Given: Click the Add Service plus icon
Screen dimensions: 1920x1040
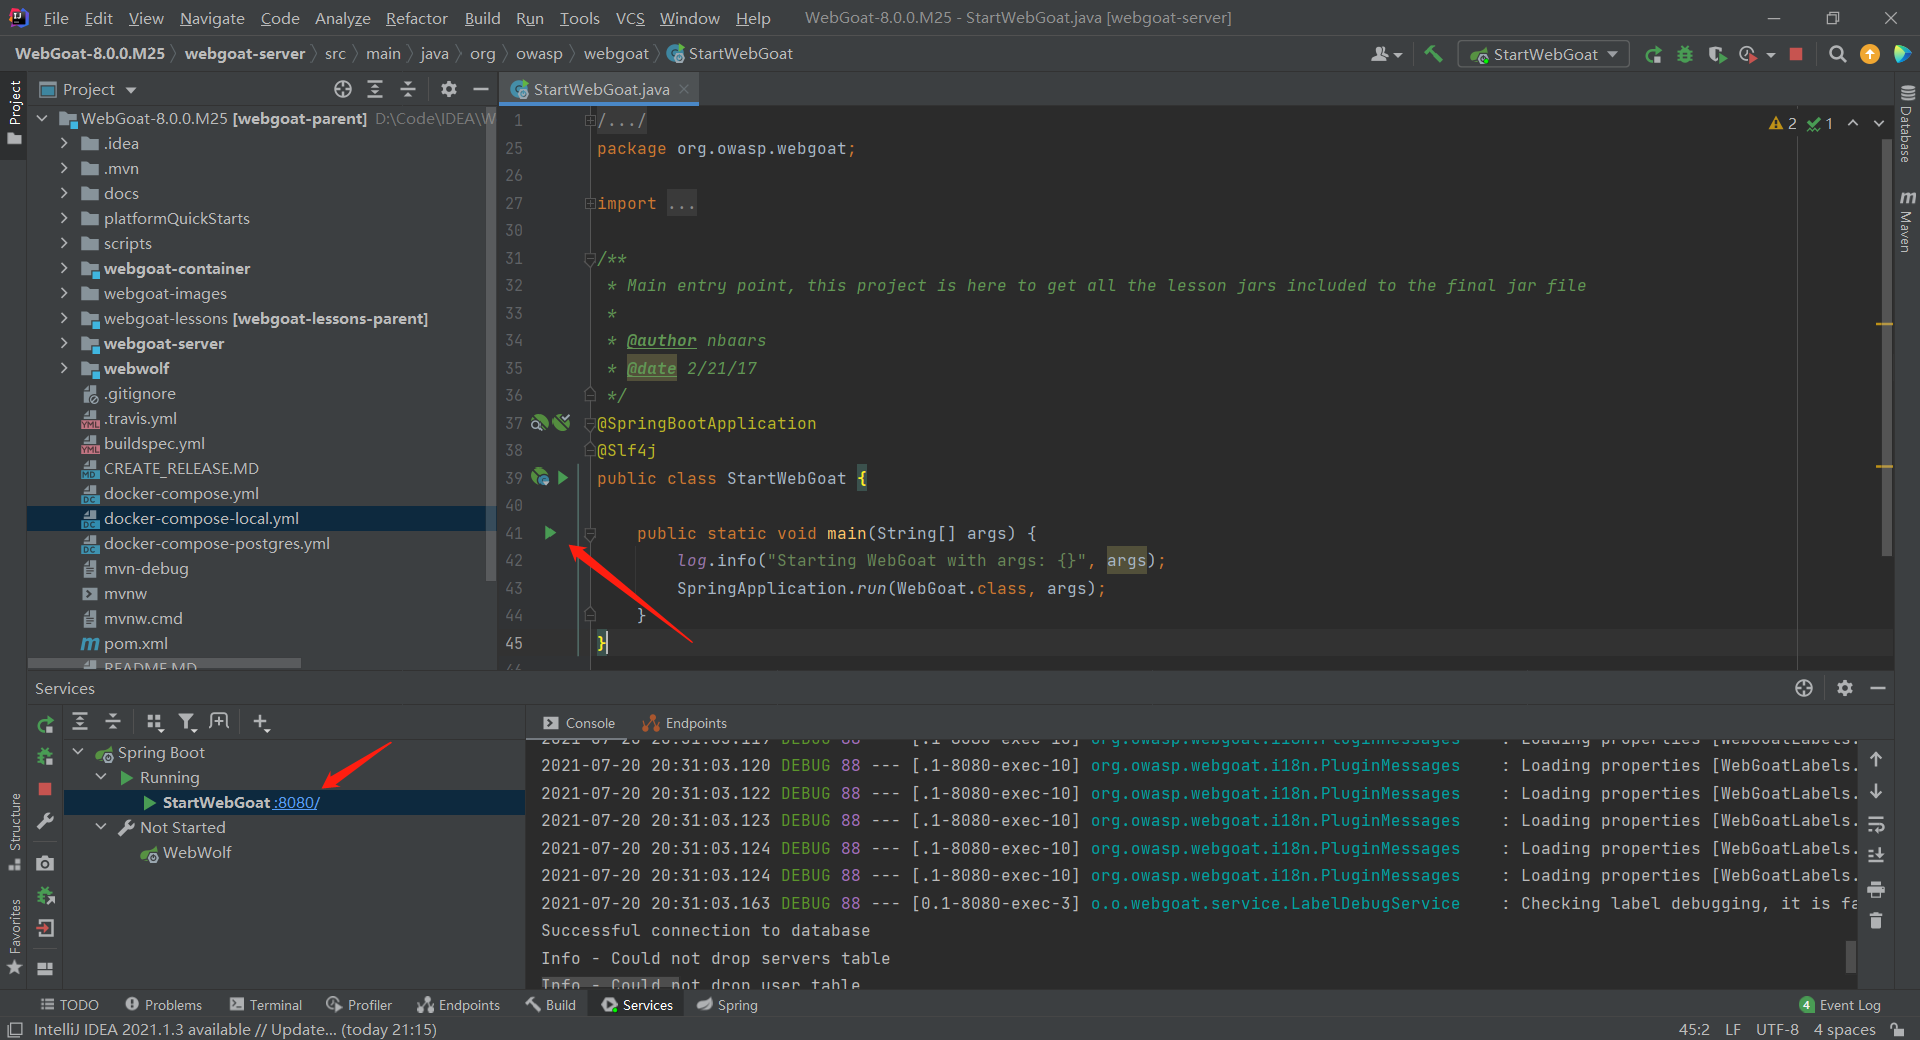Looking at the screenshot, I should [261, 722].
